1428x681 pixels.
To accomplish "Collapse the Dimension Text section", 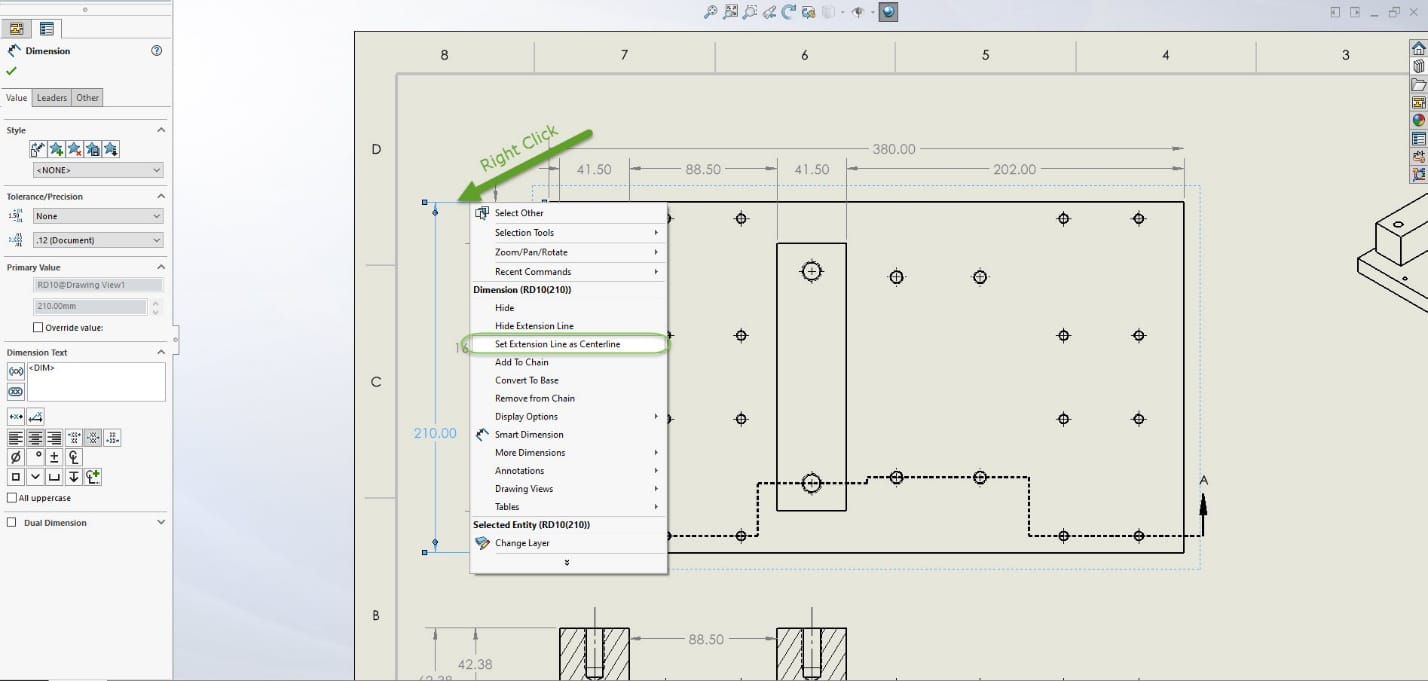I will tap(161, 352).
